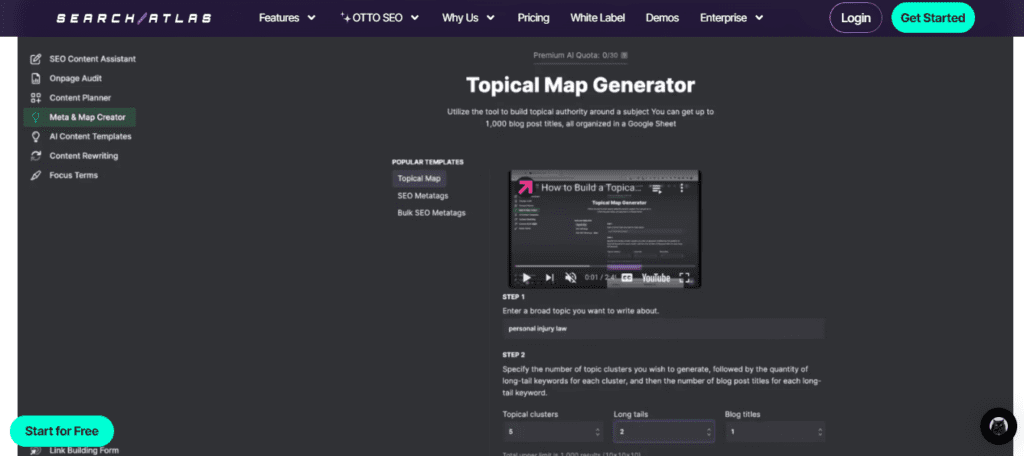Click the Premium AI Quota text
The height and width of the screenshot is (456, 1024).
coord(575,56)
